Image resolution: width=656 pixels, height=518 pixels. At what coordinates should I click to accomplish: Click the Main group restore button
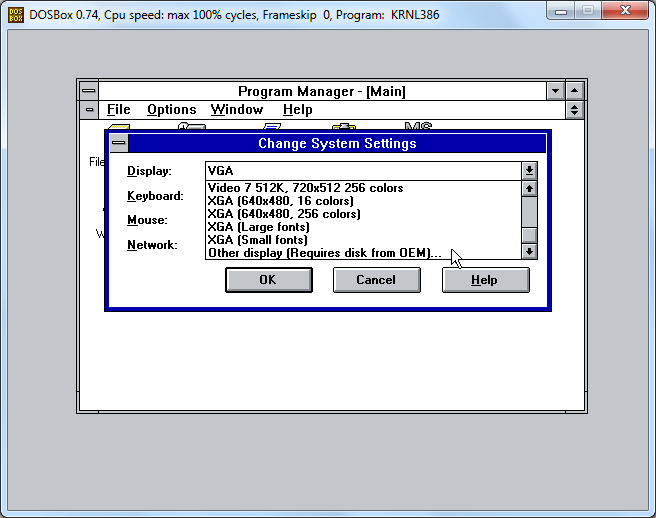pos(575,110)
